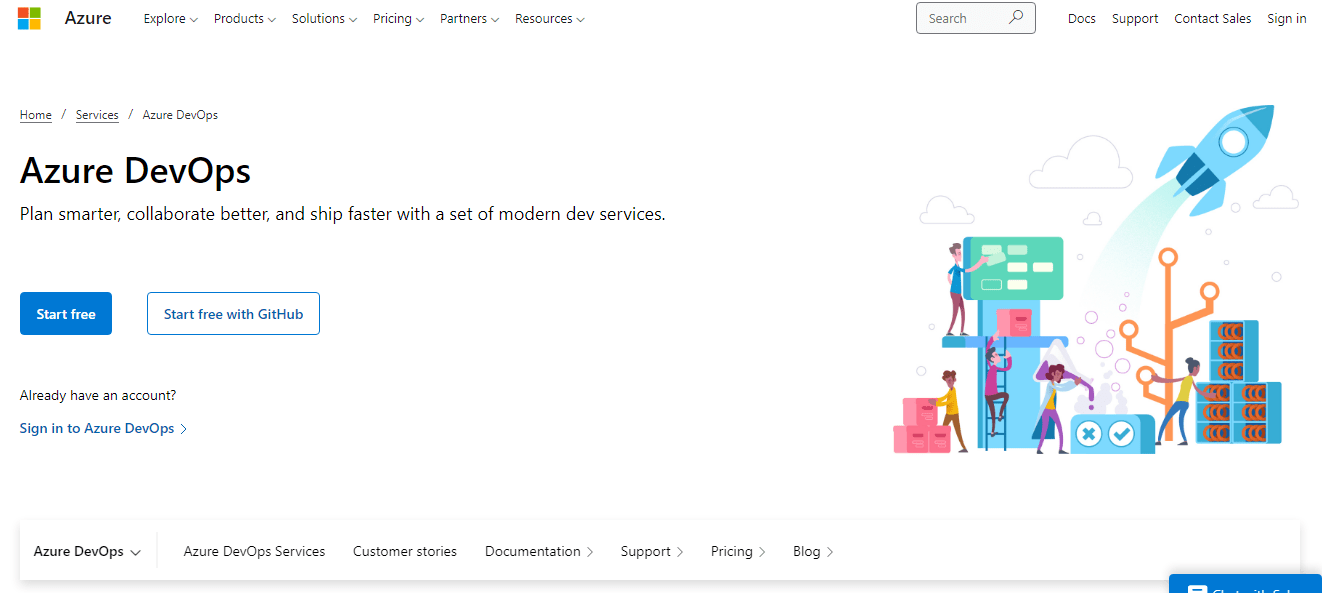This screenshot has height=593, width=1322.
Task: Go to Services breadcrumb
Action: [x=97, y=115]
